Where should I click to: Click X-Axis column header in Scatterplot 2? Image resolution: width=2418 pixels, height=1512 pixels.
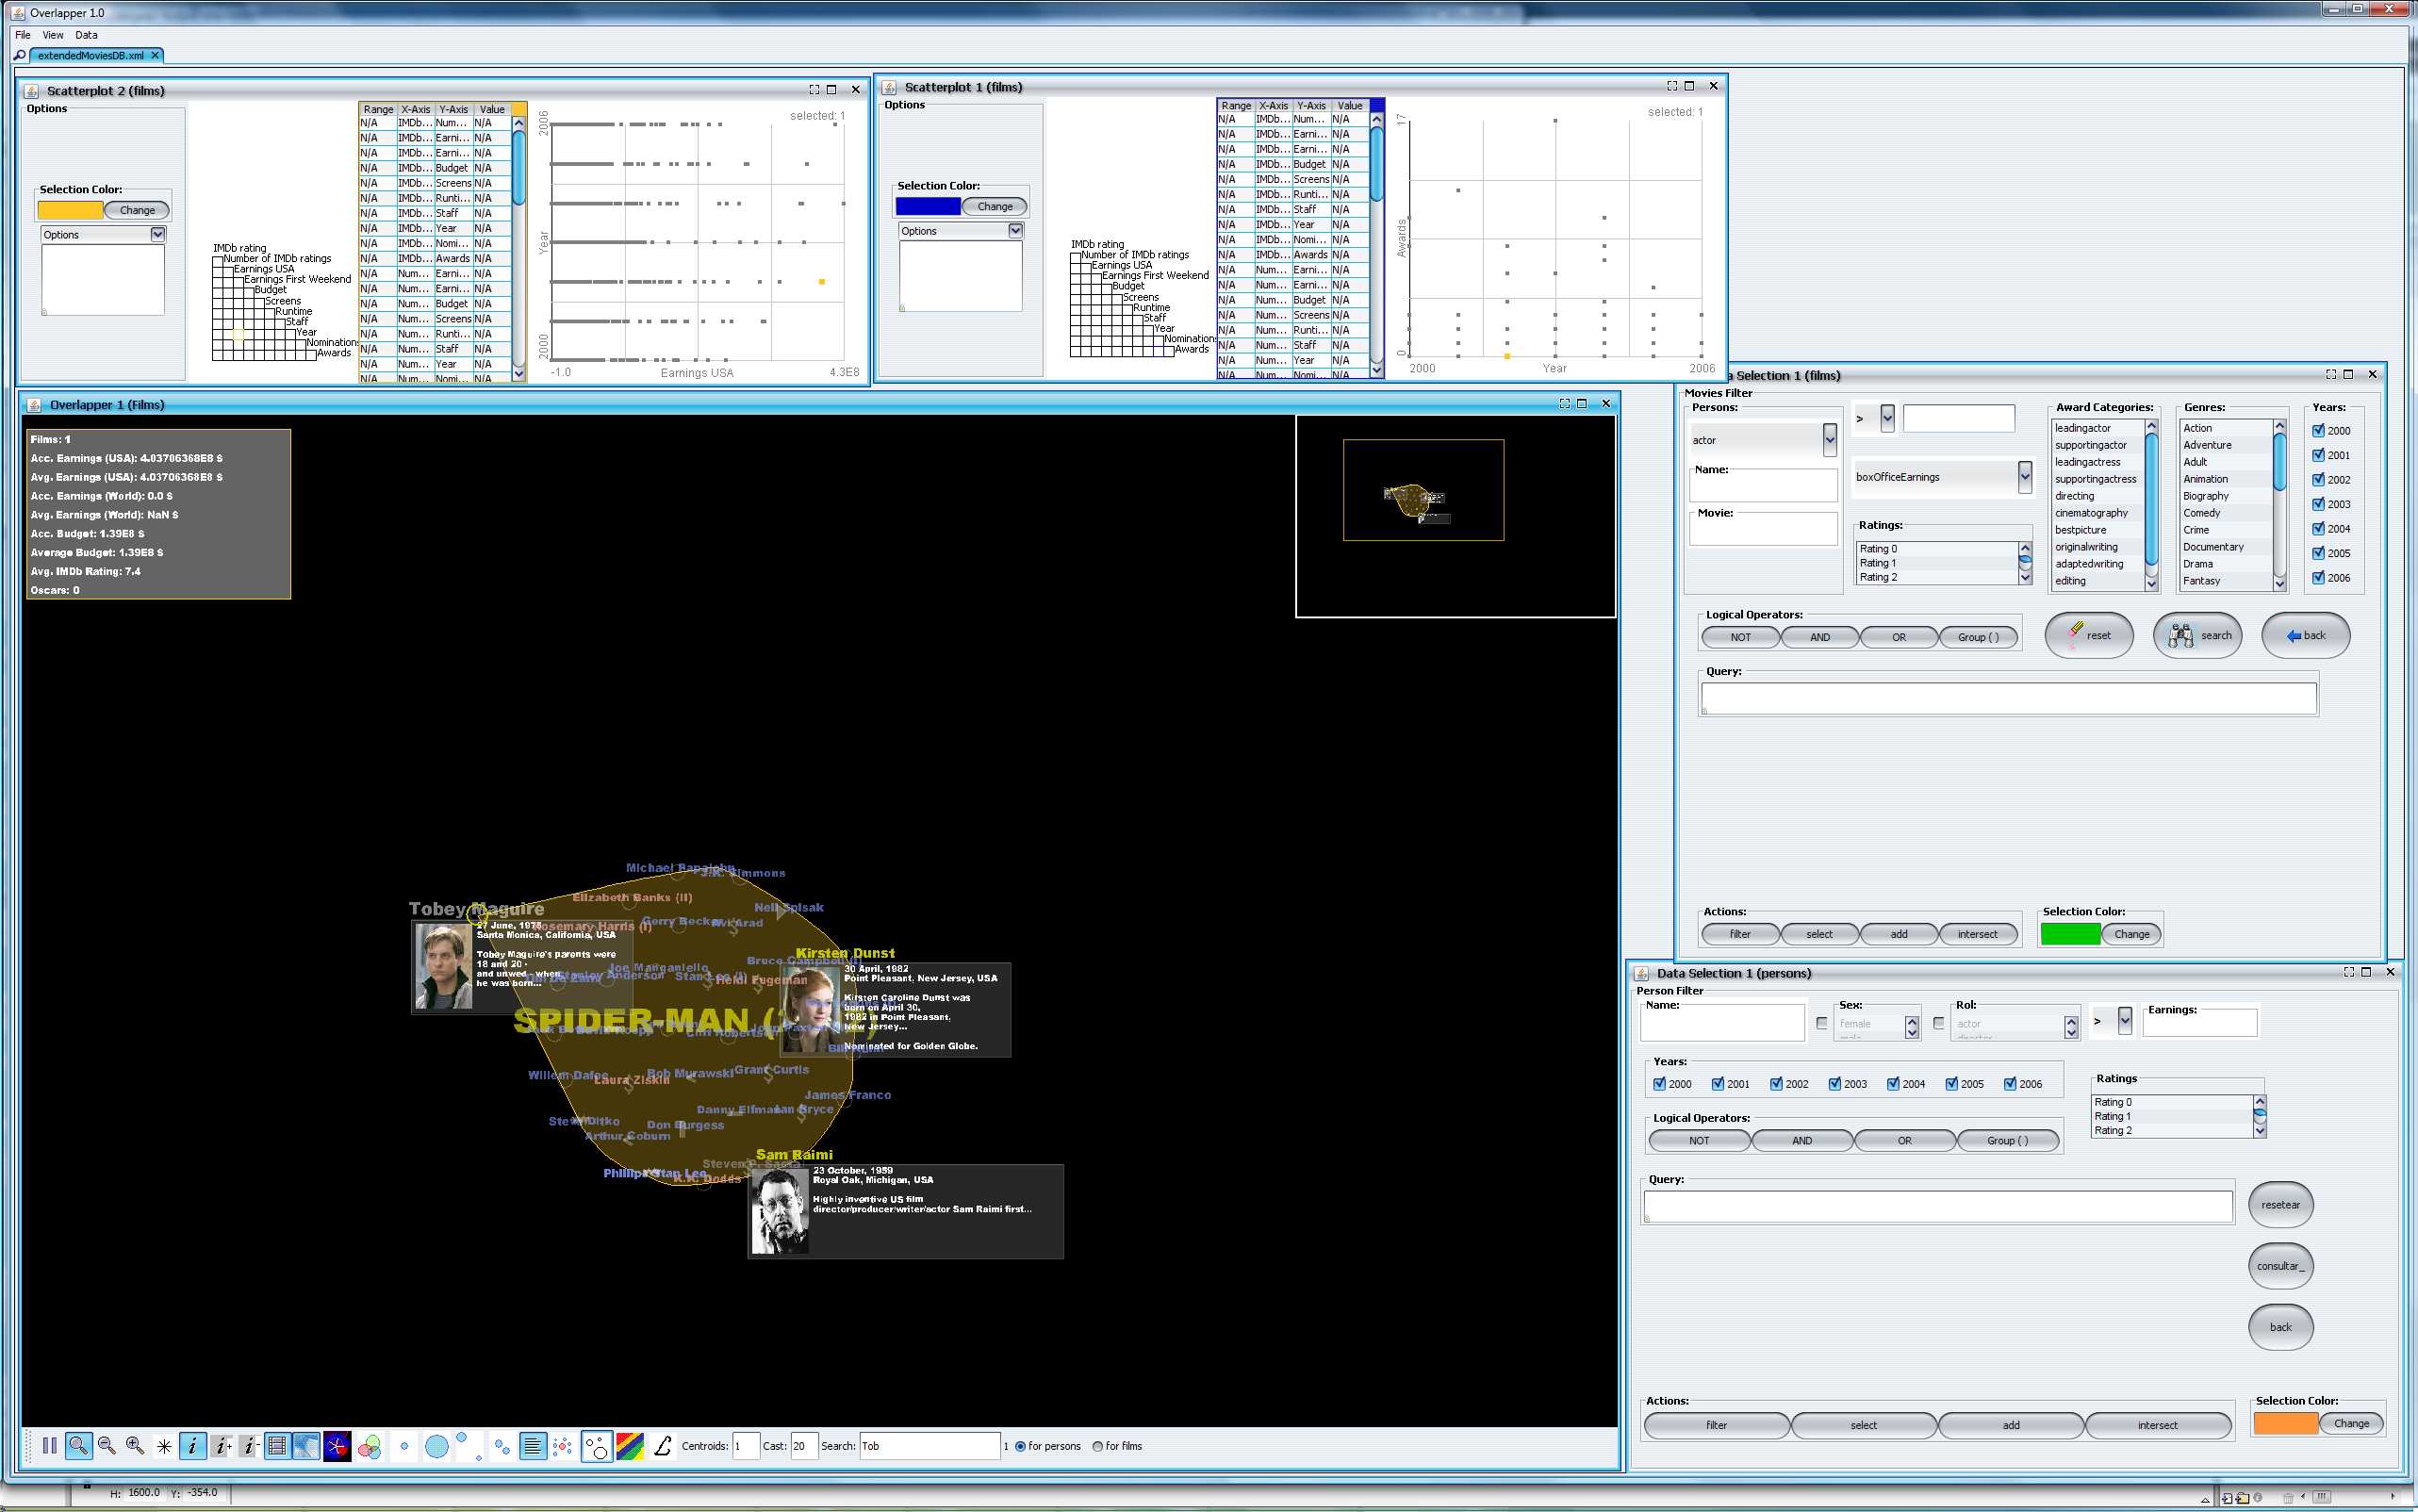416,110
